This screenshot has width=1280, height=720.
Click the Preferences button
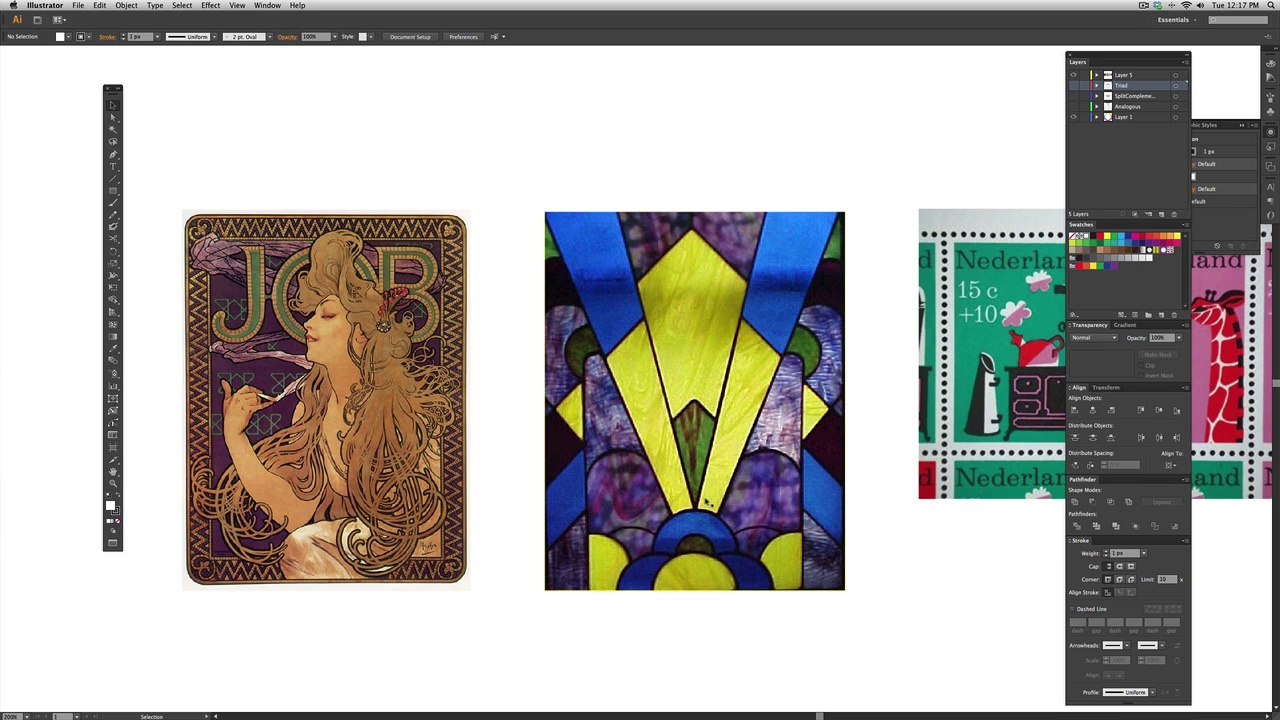(463, 37)
